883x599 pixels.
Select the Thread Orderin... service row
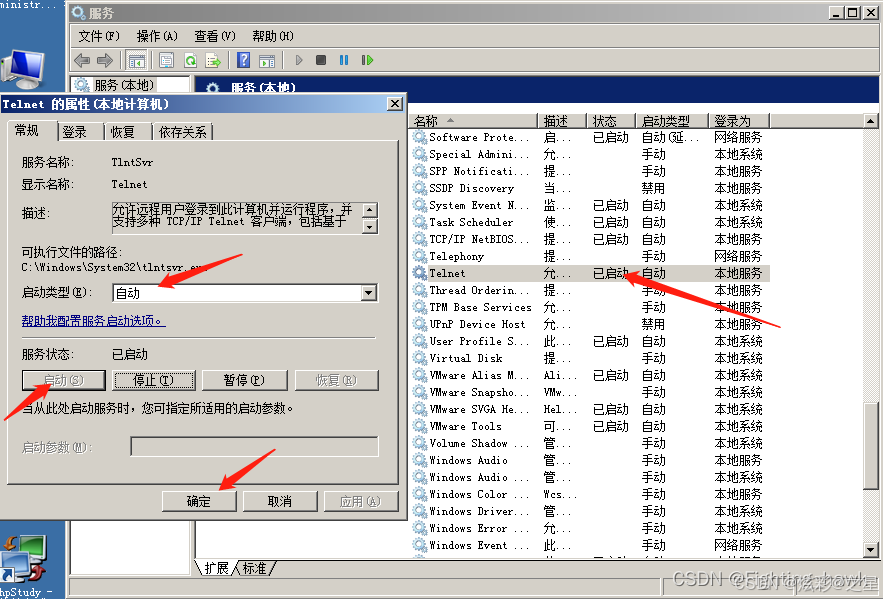(x=590, y=290)
